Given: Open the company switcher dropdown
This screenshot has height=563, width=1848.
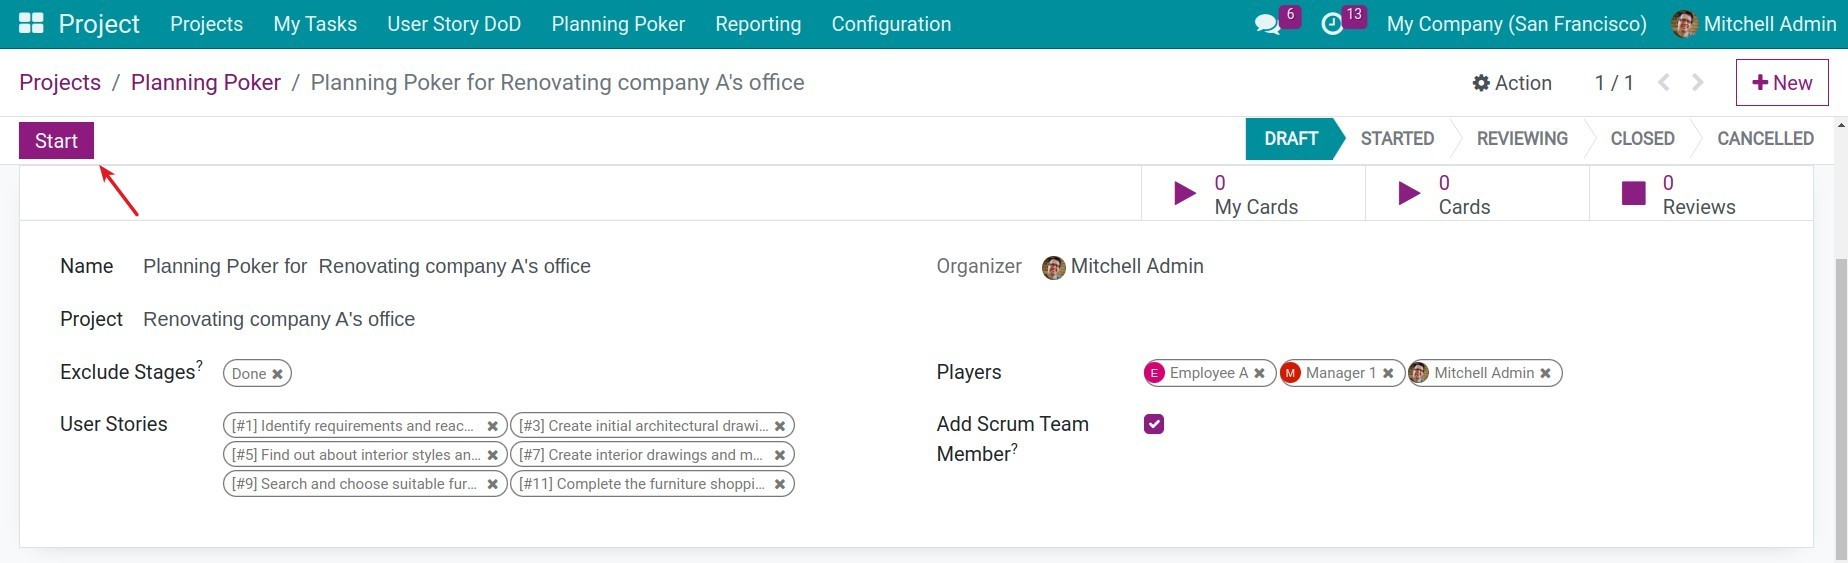Looking at the screenshot, I should (1516, 24).
